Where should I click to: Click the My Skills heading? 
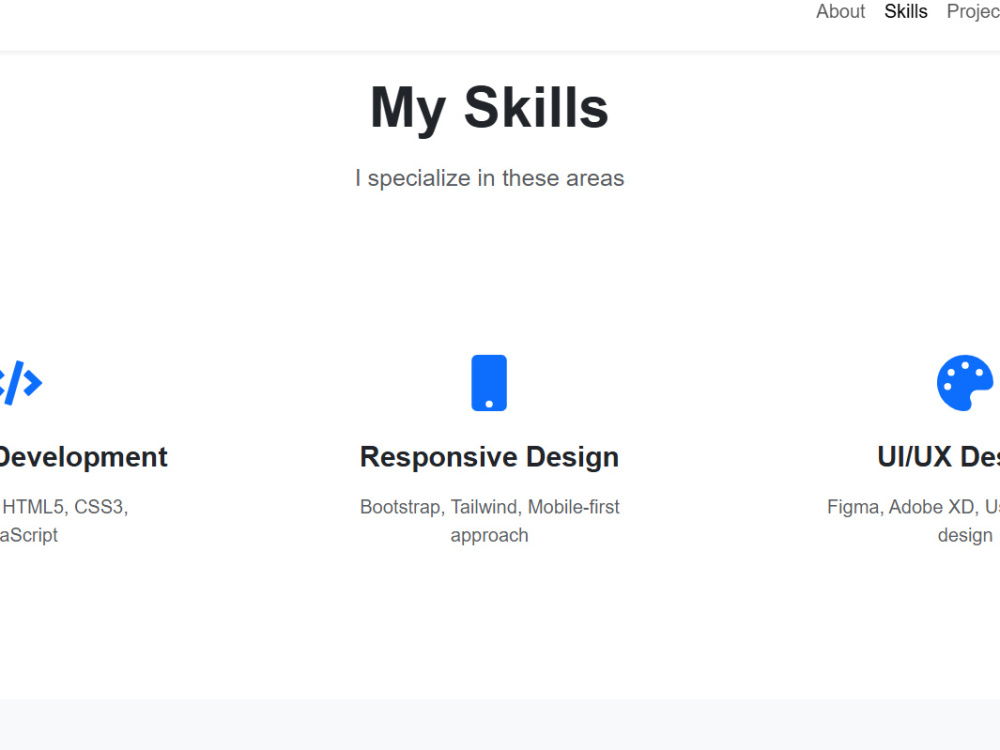point(489,108)
